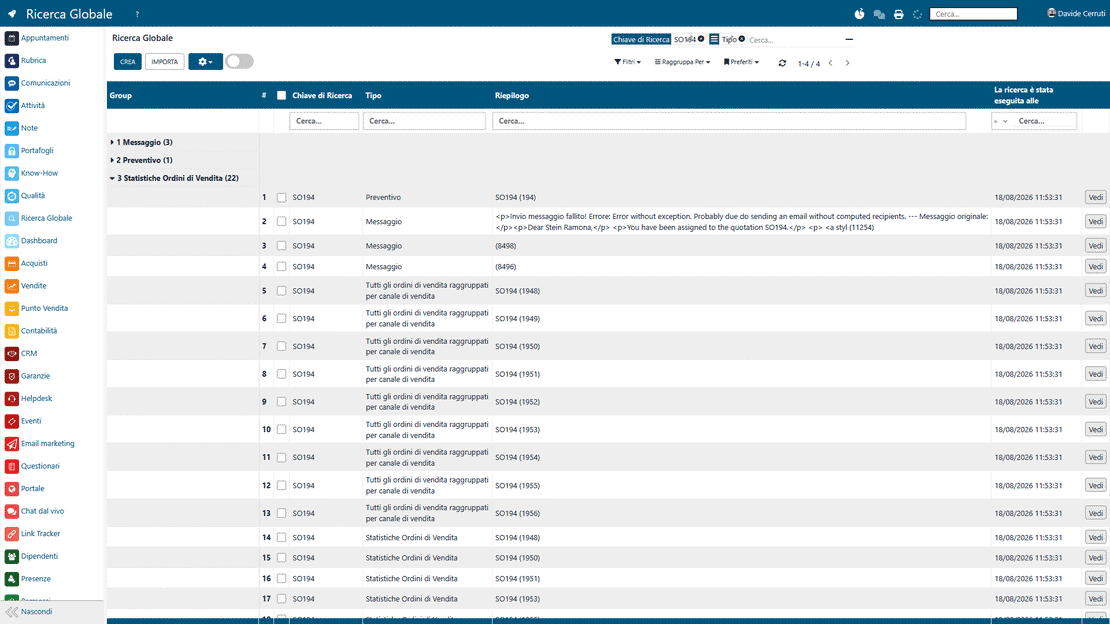The image size is (1110, 624).
Task: Go to next page arrow
Action: (x=847, y=63)
